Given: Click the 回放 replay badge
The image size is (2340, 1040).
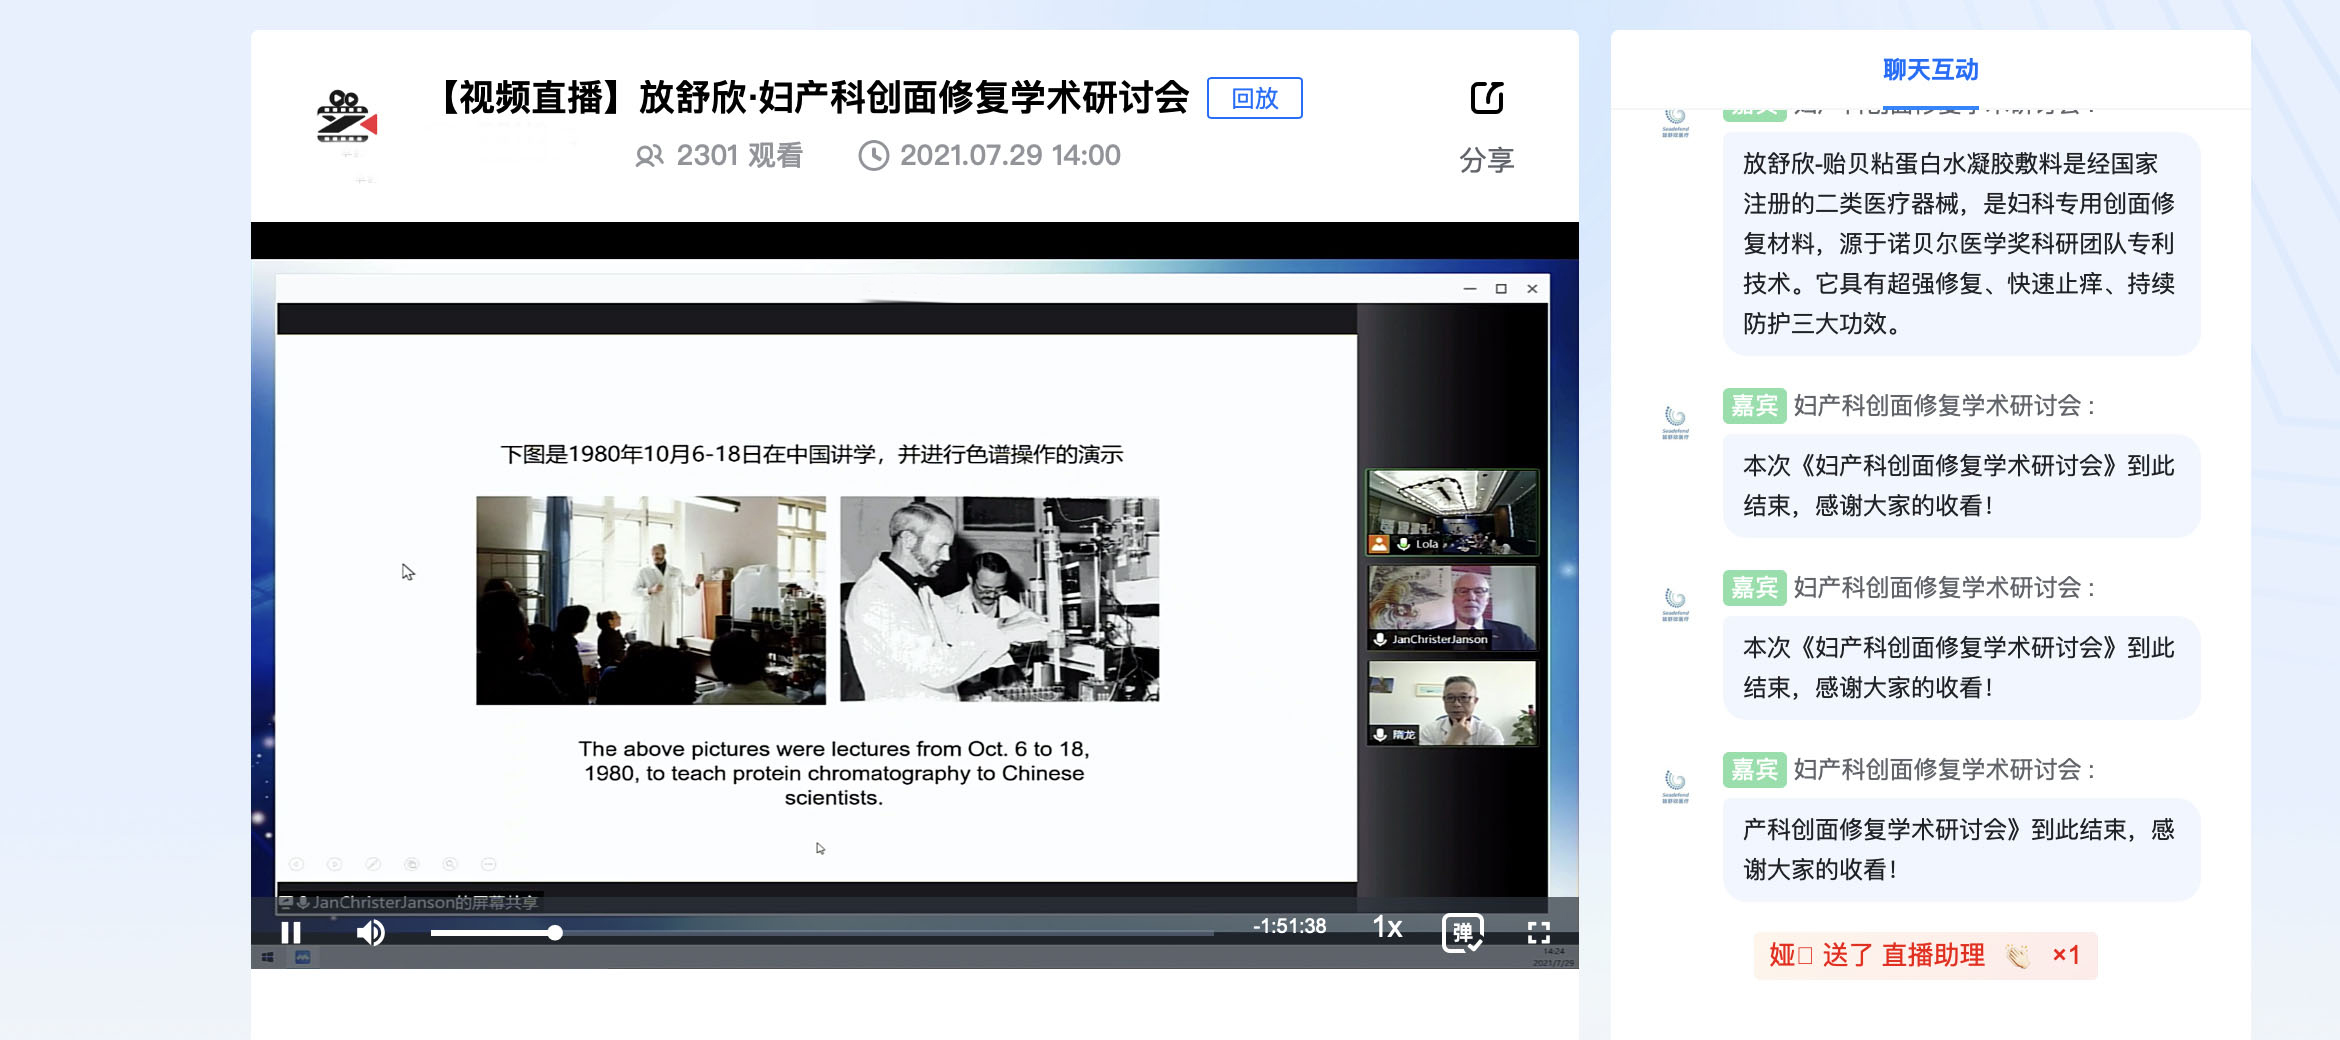Looking at the screenshot, I should click(1254, 98).
